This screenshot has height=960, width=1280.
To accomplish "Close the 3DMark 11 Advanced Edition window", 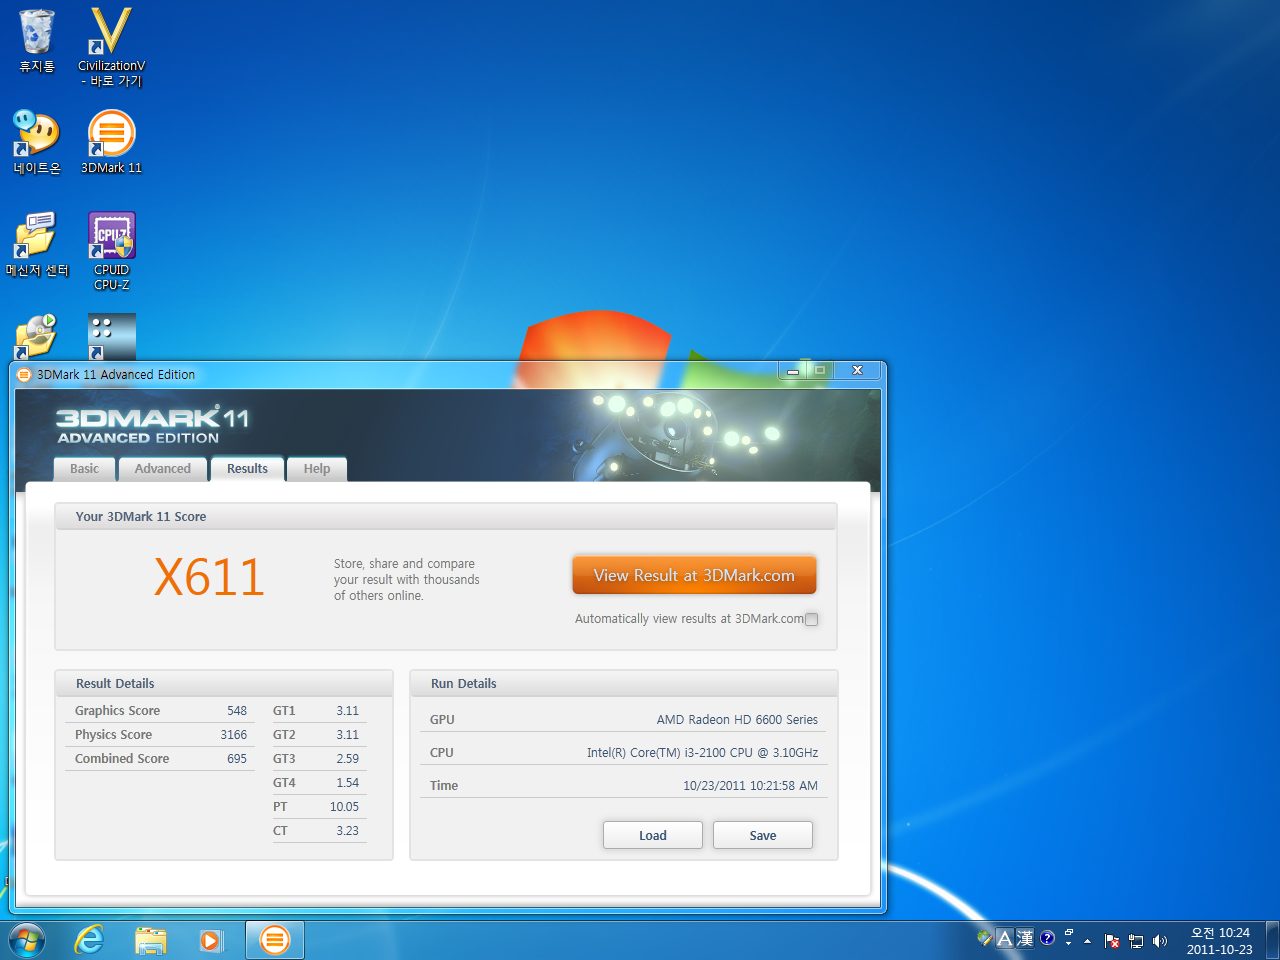I will 857,371.
